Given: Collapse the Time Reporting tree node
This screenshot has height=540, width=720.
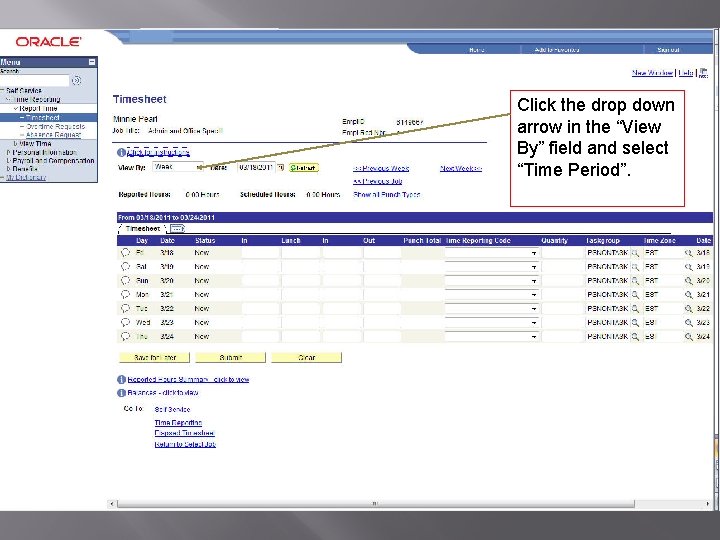Looking at the screenshot, I should (8, 99).
